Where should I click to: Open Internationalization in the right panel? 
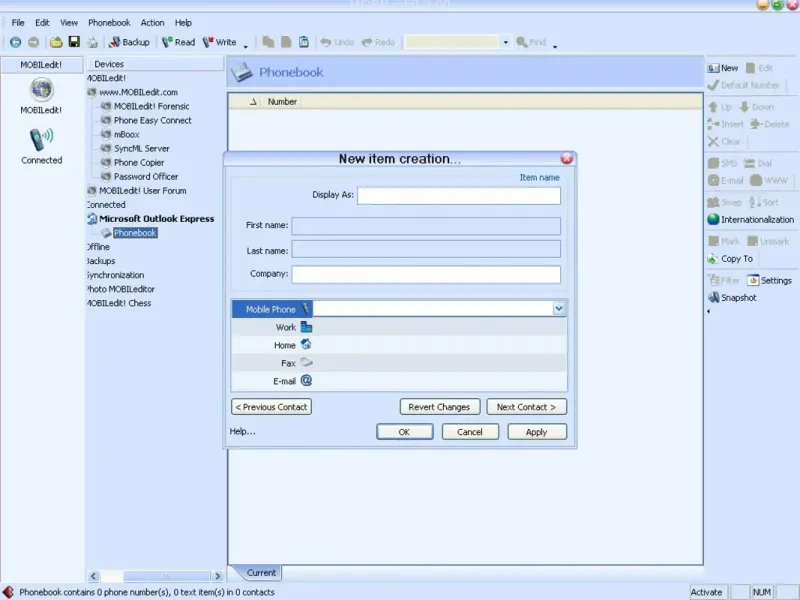751,220
